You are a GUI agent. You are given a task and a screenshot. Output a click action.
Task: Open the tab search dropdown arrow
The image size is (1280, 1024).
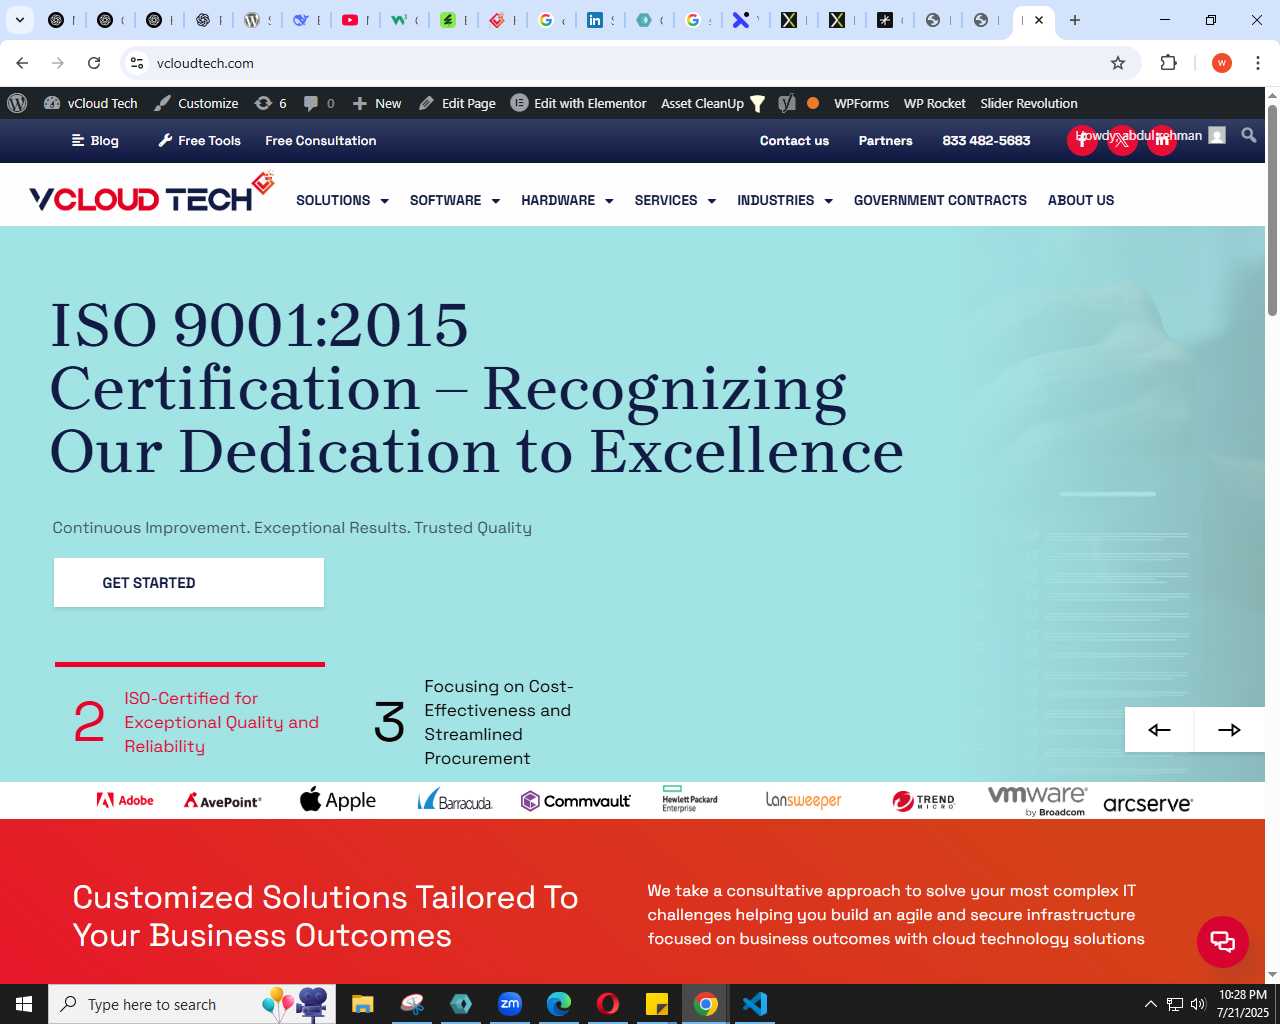pos(19,20)
